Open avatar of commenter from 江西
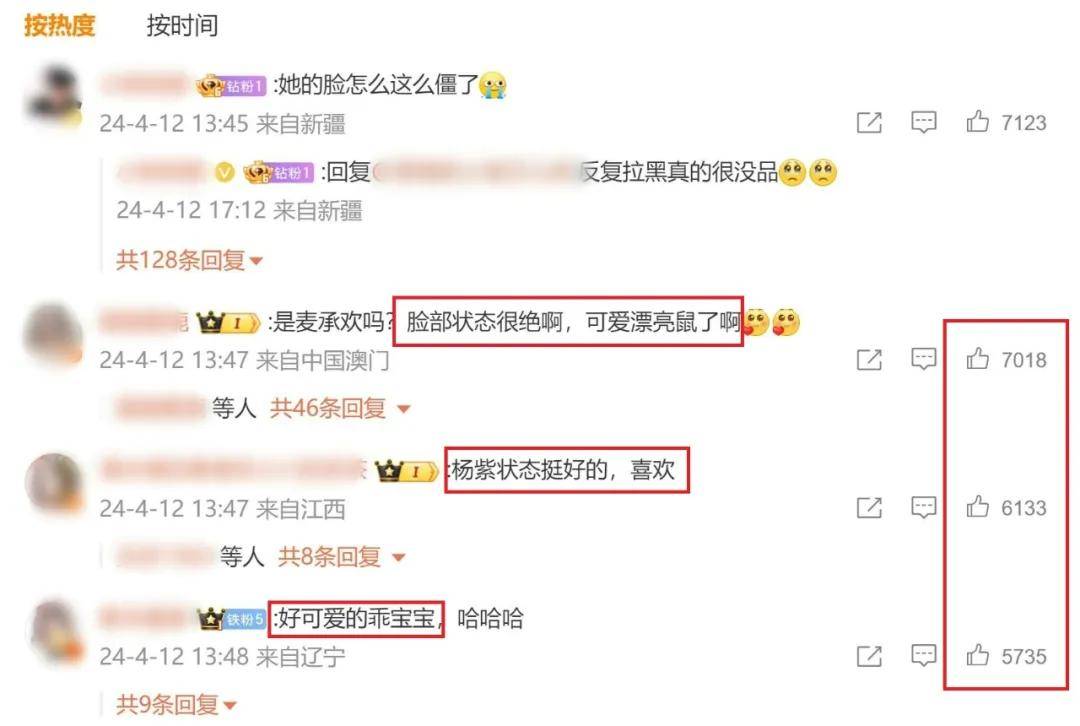Viewport: 1080px width, 726px height. [x=54, y=483]
